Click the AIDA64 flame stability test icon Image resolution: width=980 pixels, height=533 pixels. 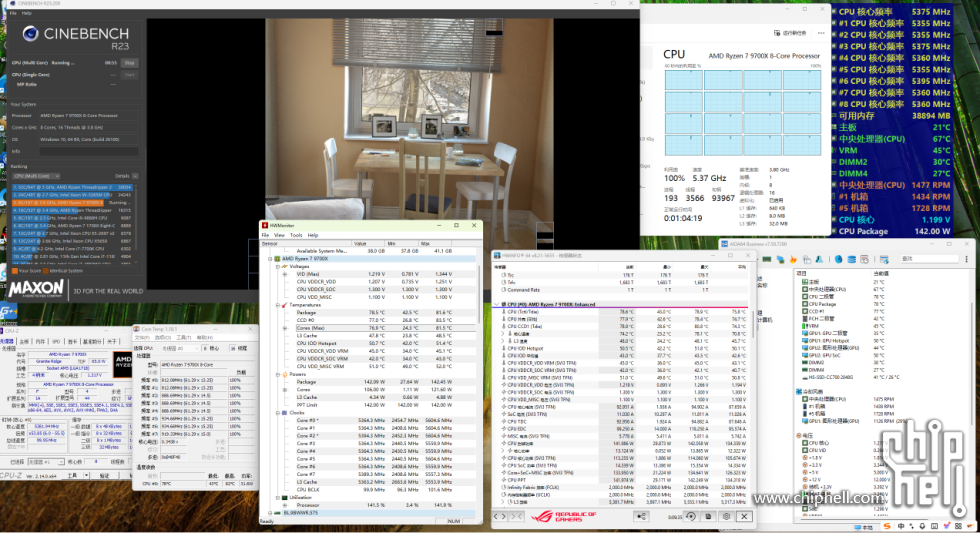pyautogui.click(x=793, y=259)
